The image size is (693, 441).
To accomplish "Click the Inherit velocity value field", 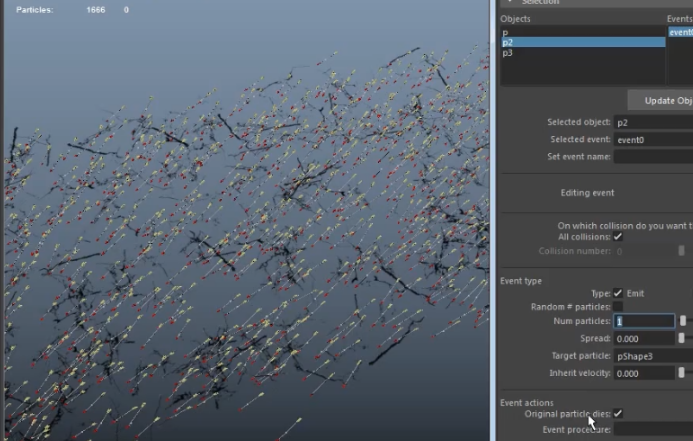I will coord(644,373).
